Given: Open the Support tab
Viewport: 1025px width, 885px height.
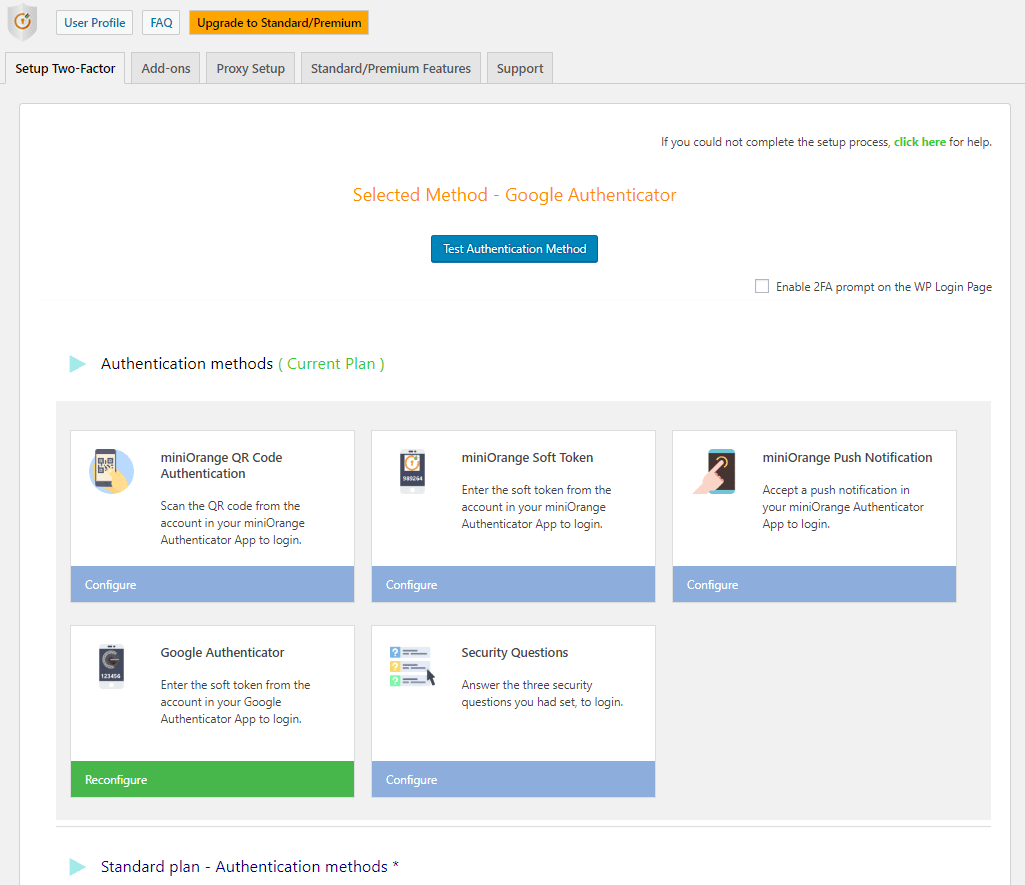Looking at the screenshot, I should click(x=520, y=68).
